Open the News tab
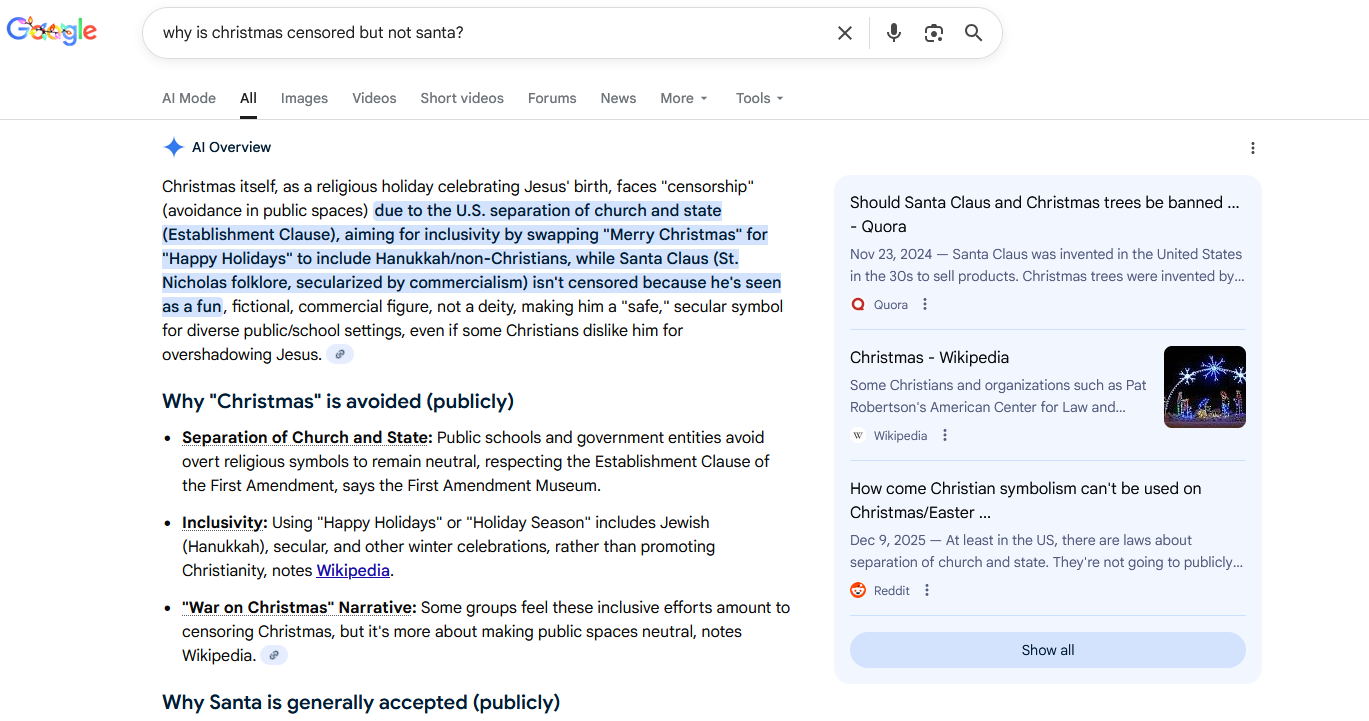The width and height of the screenshot is (1369, 721). [x=618, y=98]
